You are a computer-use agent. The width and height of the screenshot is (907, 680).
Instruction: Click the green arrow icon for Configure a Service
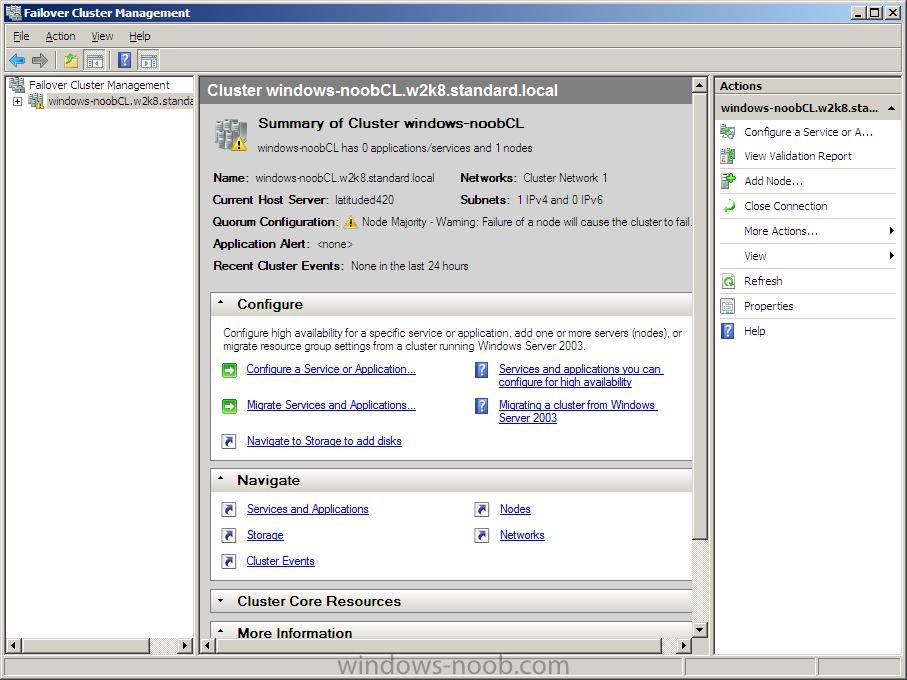point(230,369)
